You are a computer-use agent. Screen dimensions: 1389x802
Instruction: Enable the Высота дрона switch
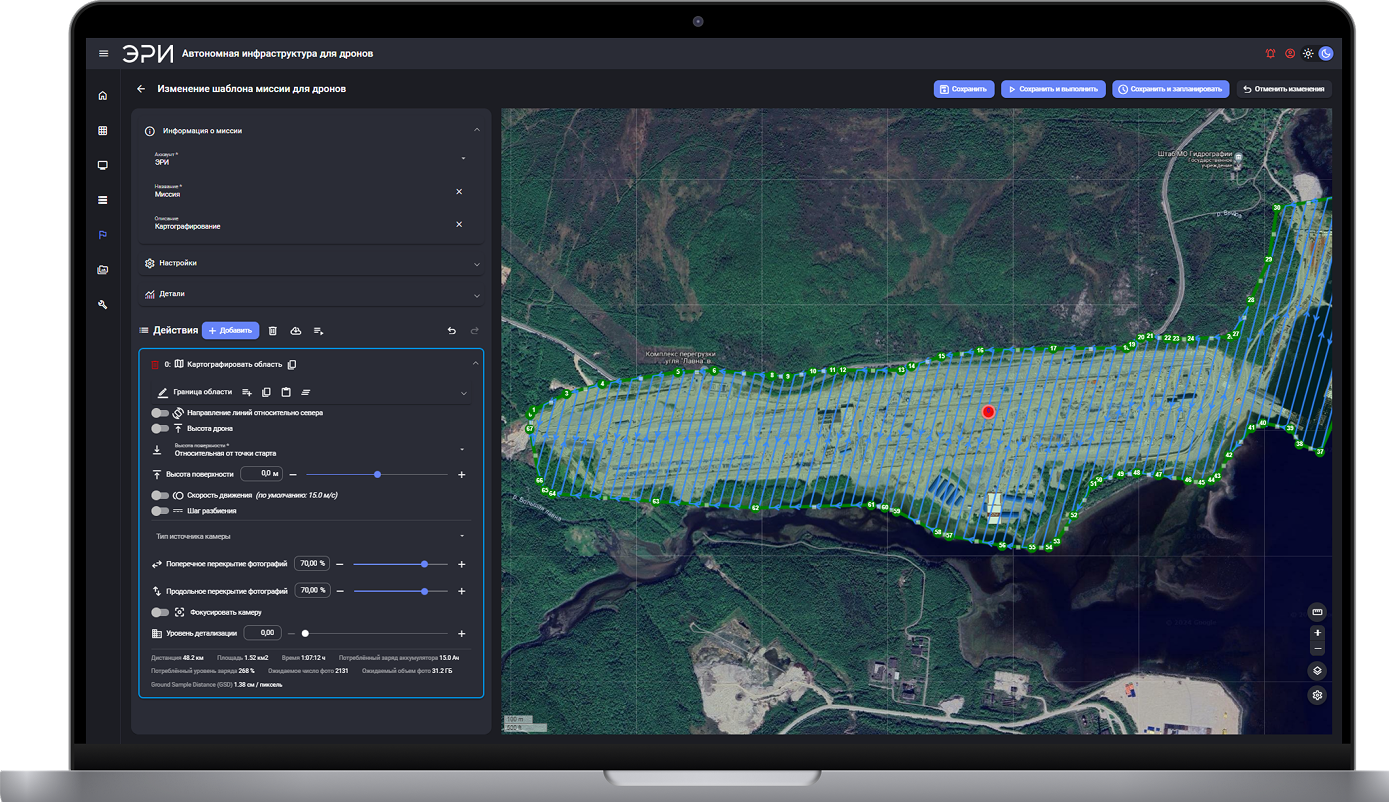pos(160,428)
